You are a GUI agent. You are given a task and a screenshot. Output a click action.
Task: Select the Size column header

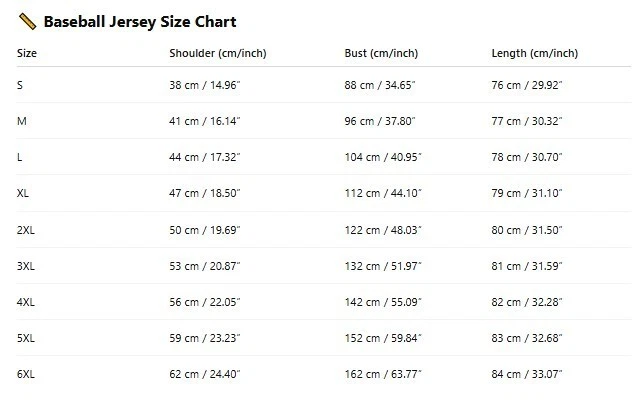point(27,53)
